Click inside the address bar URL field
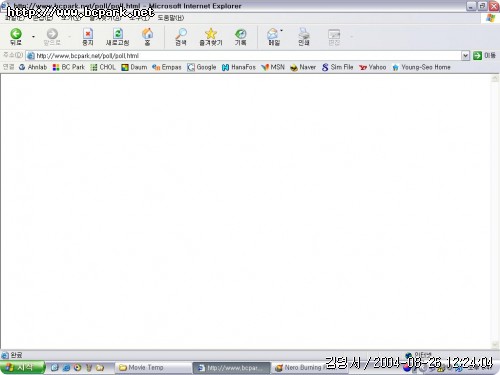 point(248,56)
